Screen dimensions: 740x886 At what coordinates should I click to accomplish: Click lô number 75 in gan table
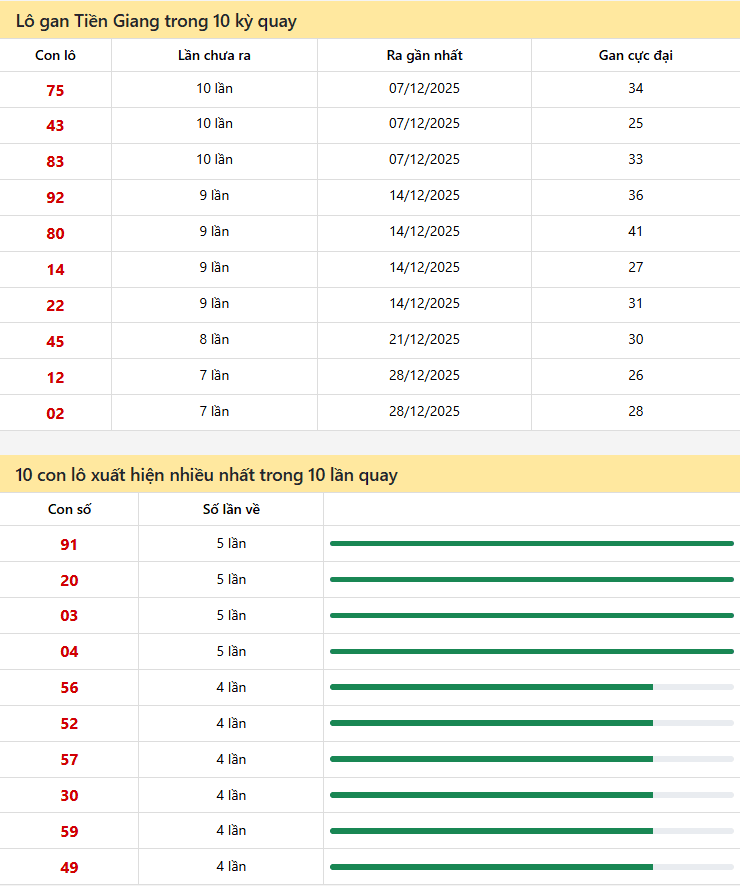[x=55, y=90]
